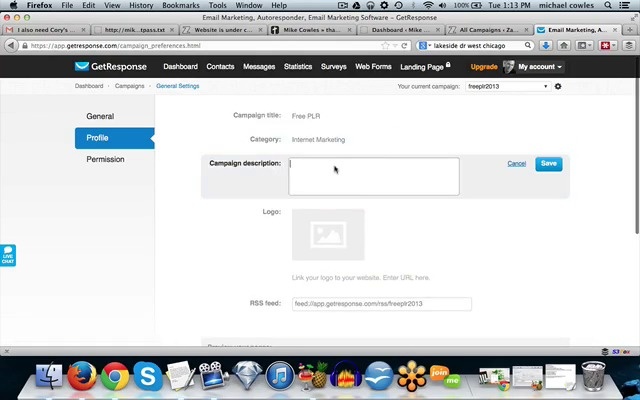Viewport: 640px width, 400px height.
Task: Click General Settings in breadcrumb
Action: [178, 86]
